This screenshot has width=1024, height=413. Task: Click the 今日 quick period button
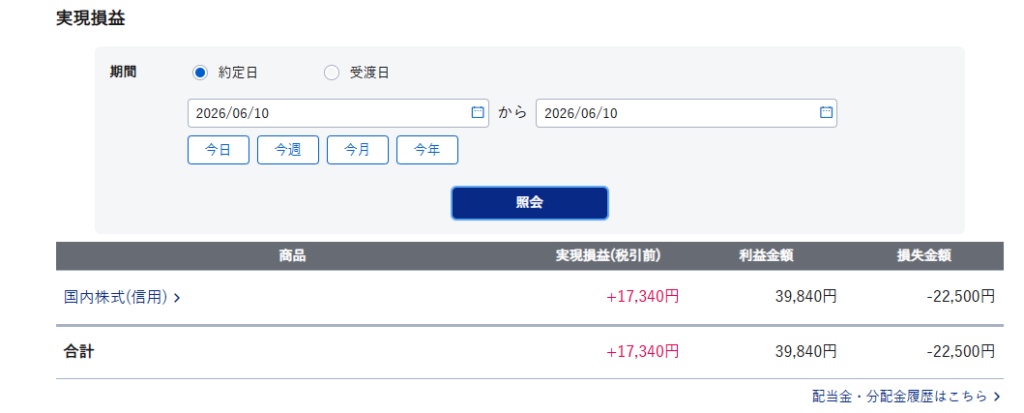click(218, 150)
